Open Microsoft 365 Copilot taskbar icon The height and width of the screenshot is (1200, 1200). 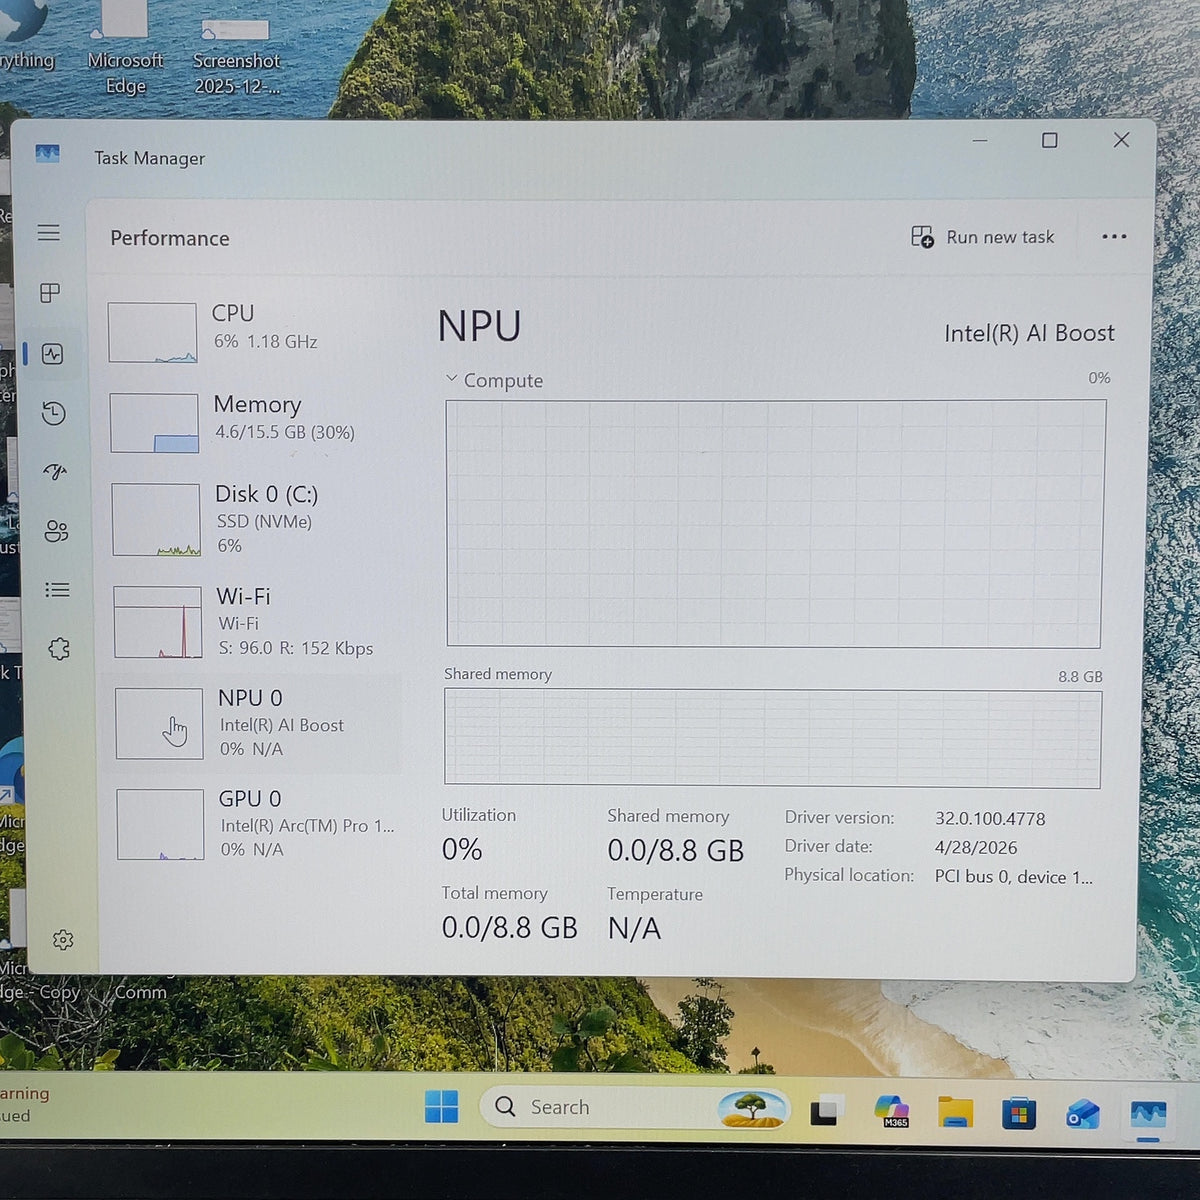coord(891,1111)
